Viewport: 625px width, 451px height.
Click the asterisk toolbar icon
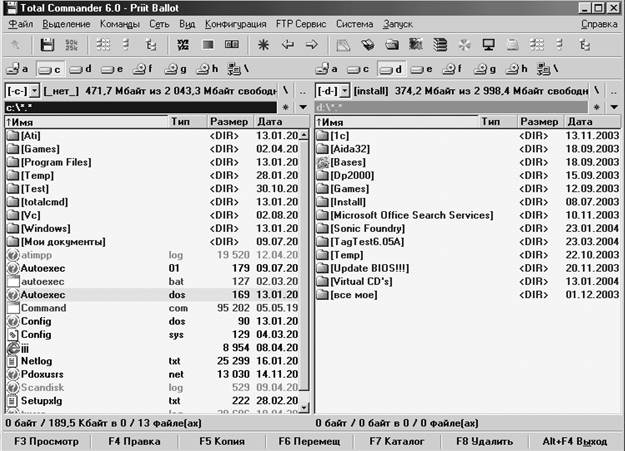pos(263,45)
